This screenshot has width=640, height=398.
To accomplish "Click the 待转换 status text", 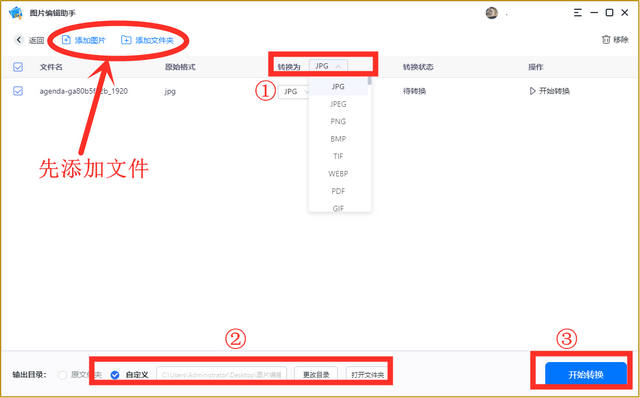I will [414, 91].
